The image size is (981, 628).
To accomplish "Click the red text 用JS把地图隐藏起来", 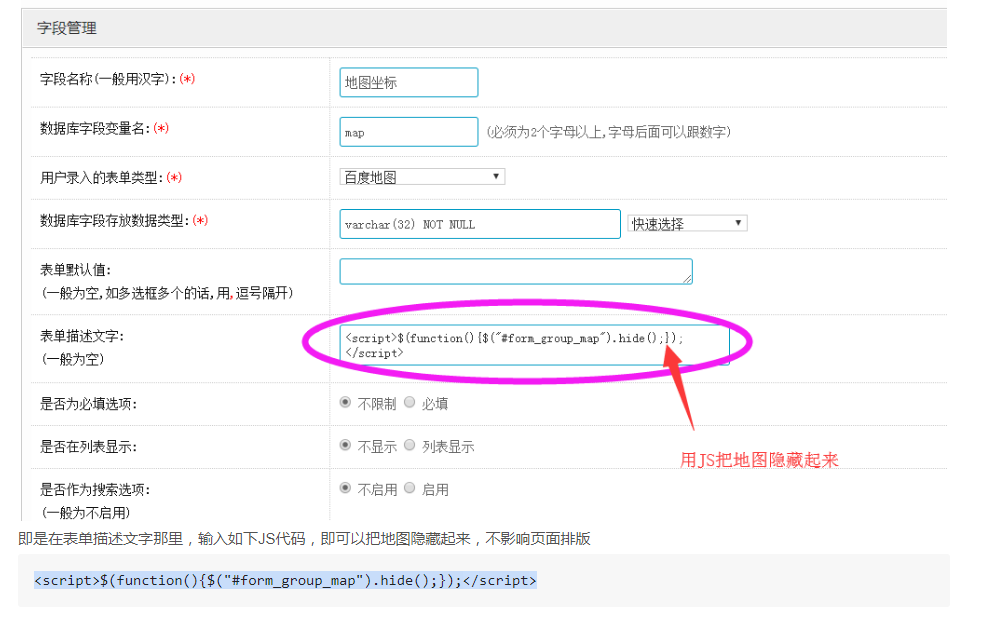I will 758,460.
